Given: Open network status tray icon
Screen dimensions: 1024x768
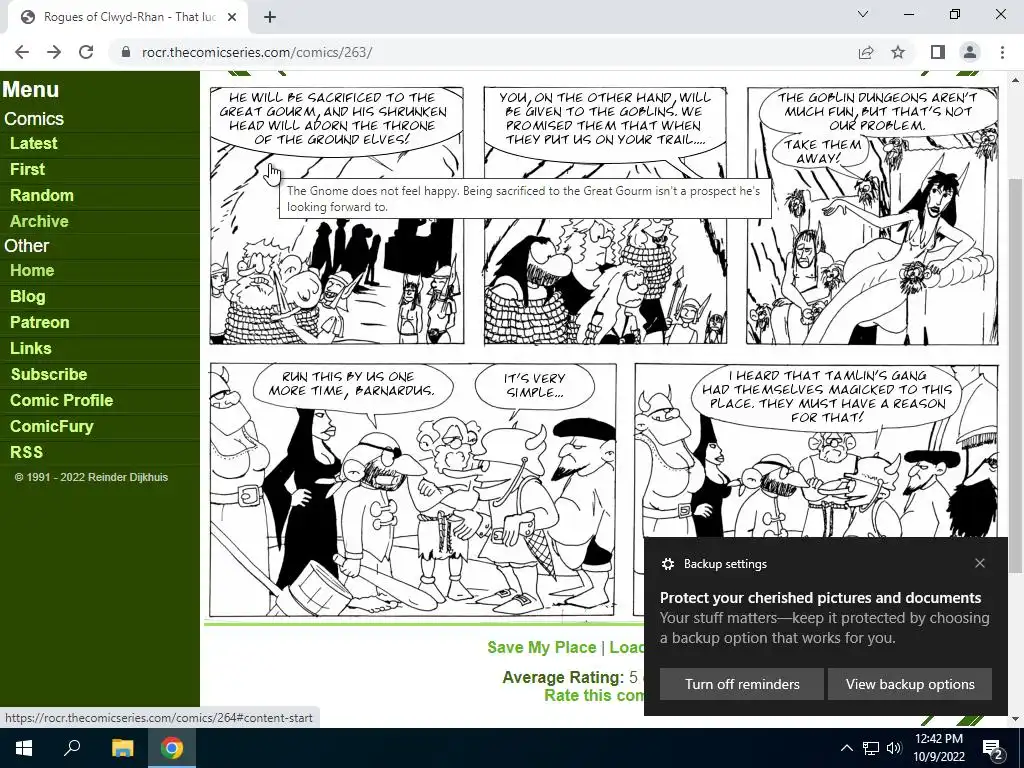Looking at the screenshot, I should click(x=871, y=748).
